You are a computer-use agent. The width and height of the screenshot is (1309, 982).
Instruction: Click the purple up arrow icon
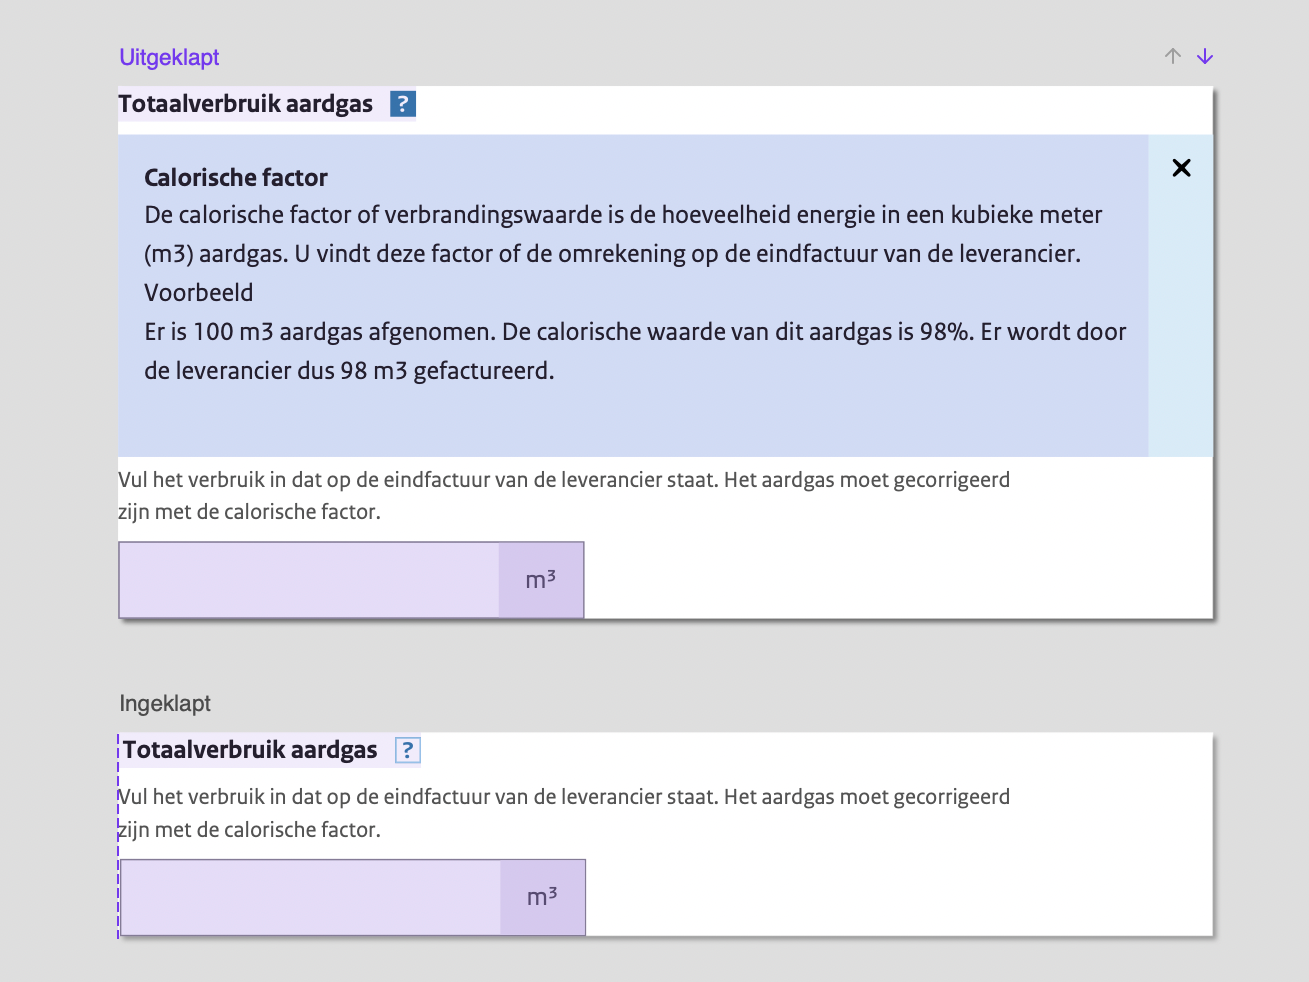1172,56
